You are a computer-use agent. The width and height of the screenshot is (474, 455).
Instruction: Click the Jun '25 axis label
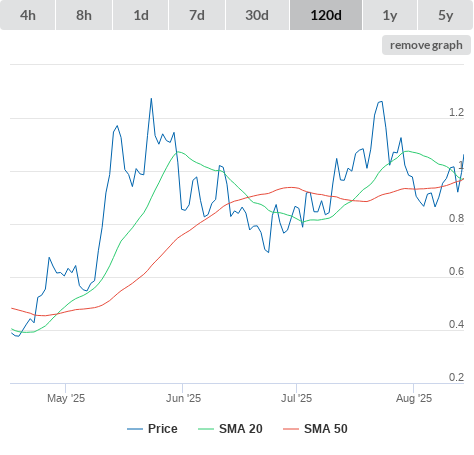coord(183,398)
